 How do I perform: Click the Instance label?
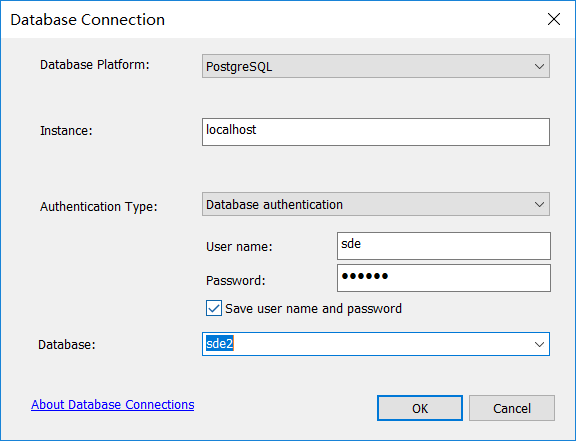[66, 131]
